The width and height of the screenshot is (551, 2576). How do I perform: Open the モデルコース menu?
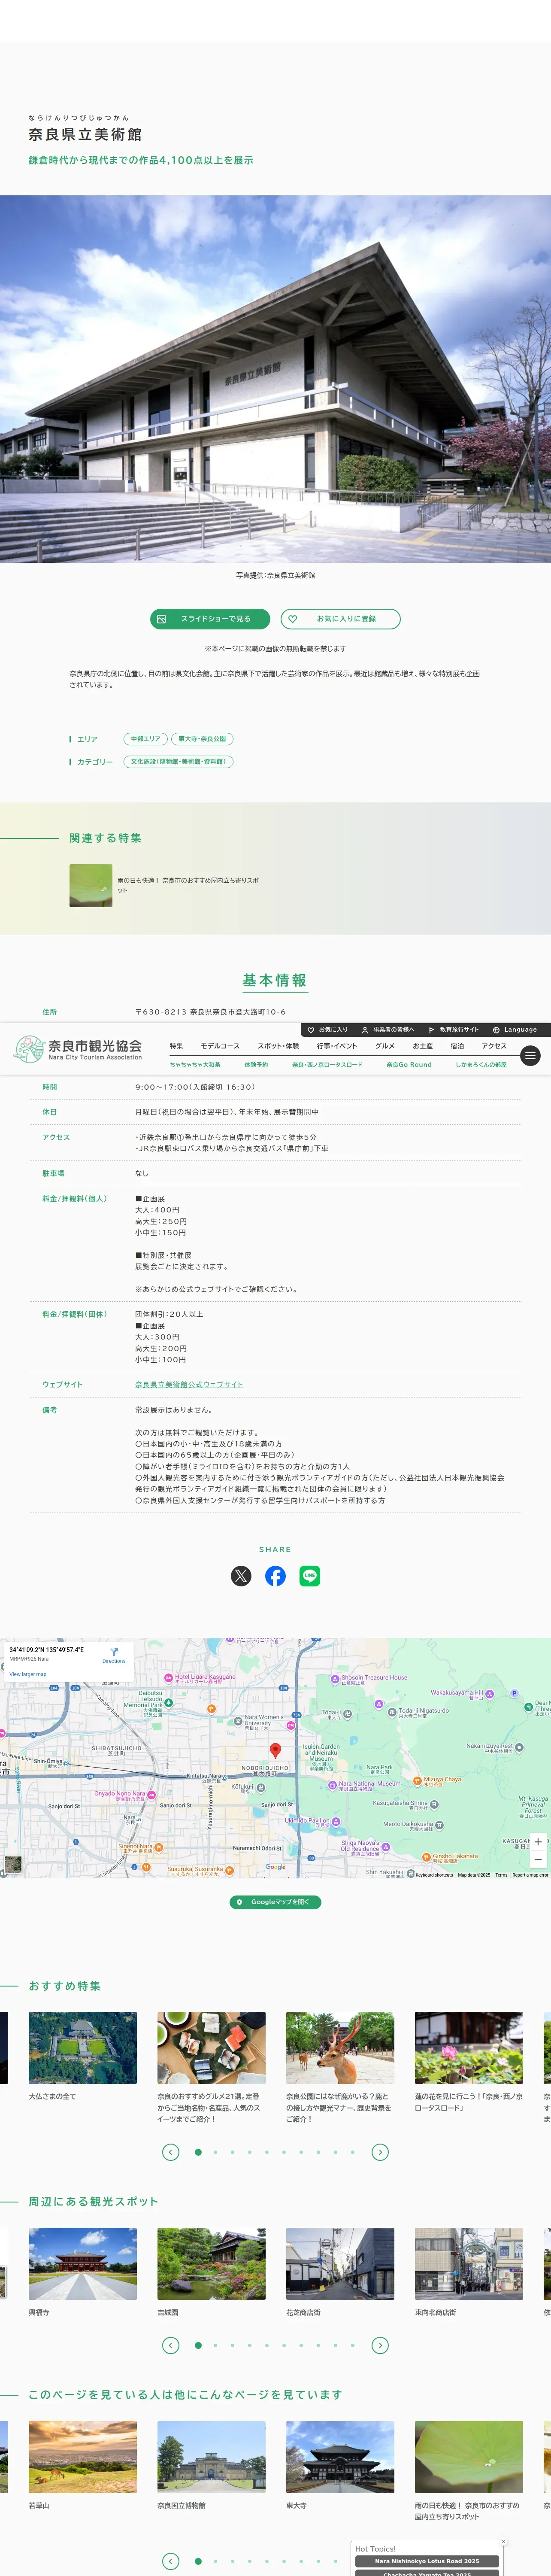pyautogui.click(x=220, y=1046)
